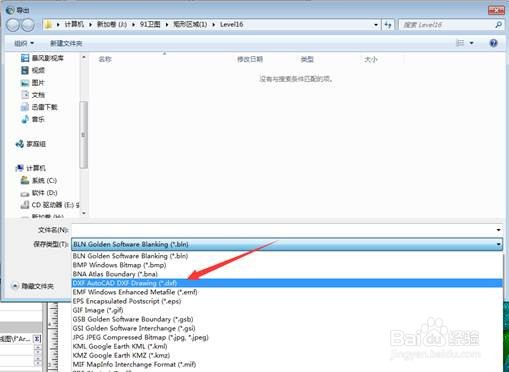Click the sidebar scroll up arrow
The height and width of the screenshot is (372, 509).
click(84, 57)
